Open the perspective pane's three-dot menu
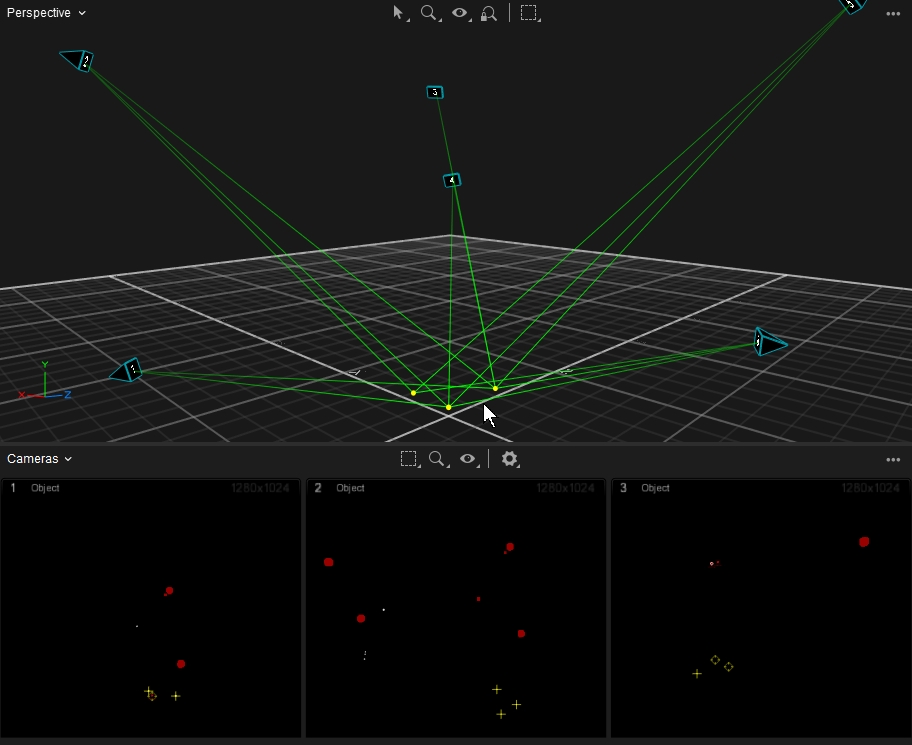Screen dimensions: 912x745 pyautogui.click(x=893, y=14)
